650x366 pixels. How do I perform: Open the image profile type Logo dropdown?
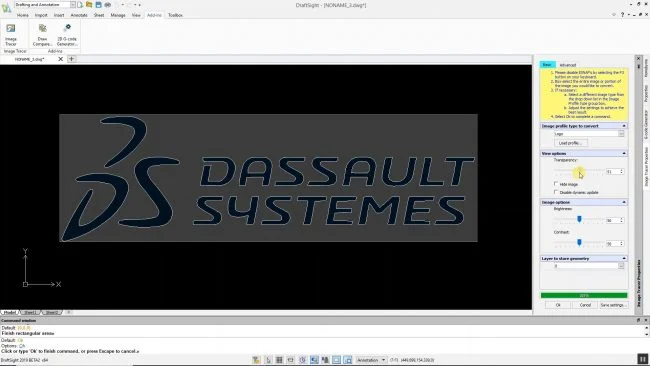pos(589,134)
